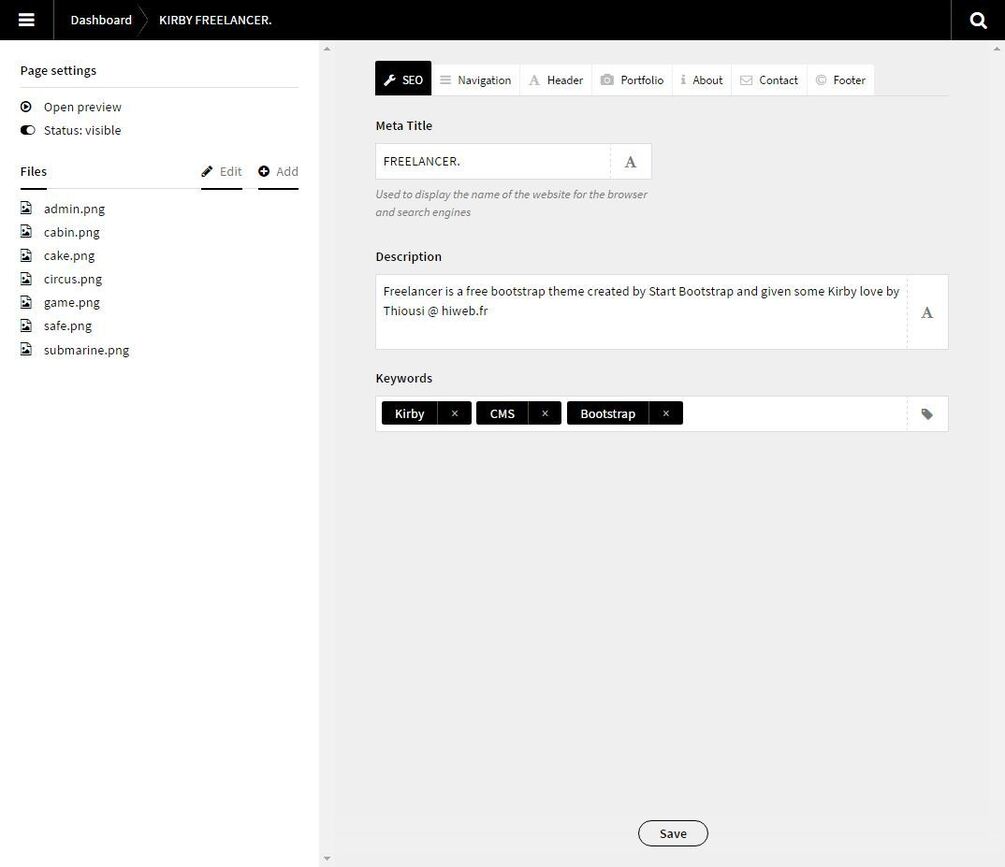Image resolution: width=1005 pixels, height=867 pixels.
Task: Click the Open preview play icon
Action: point(26,107)
